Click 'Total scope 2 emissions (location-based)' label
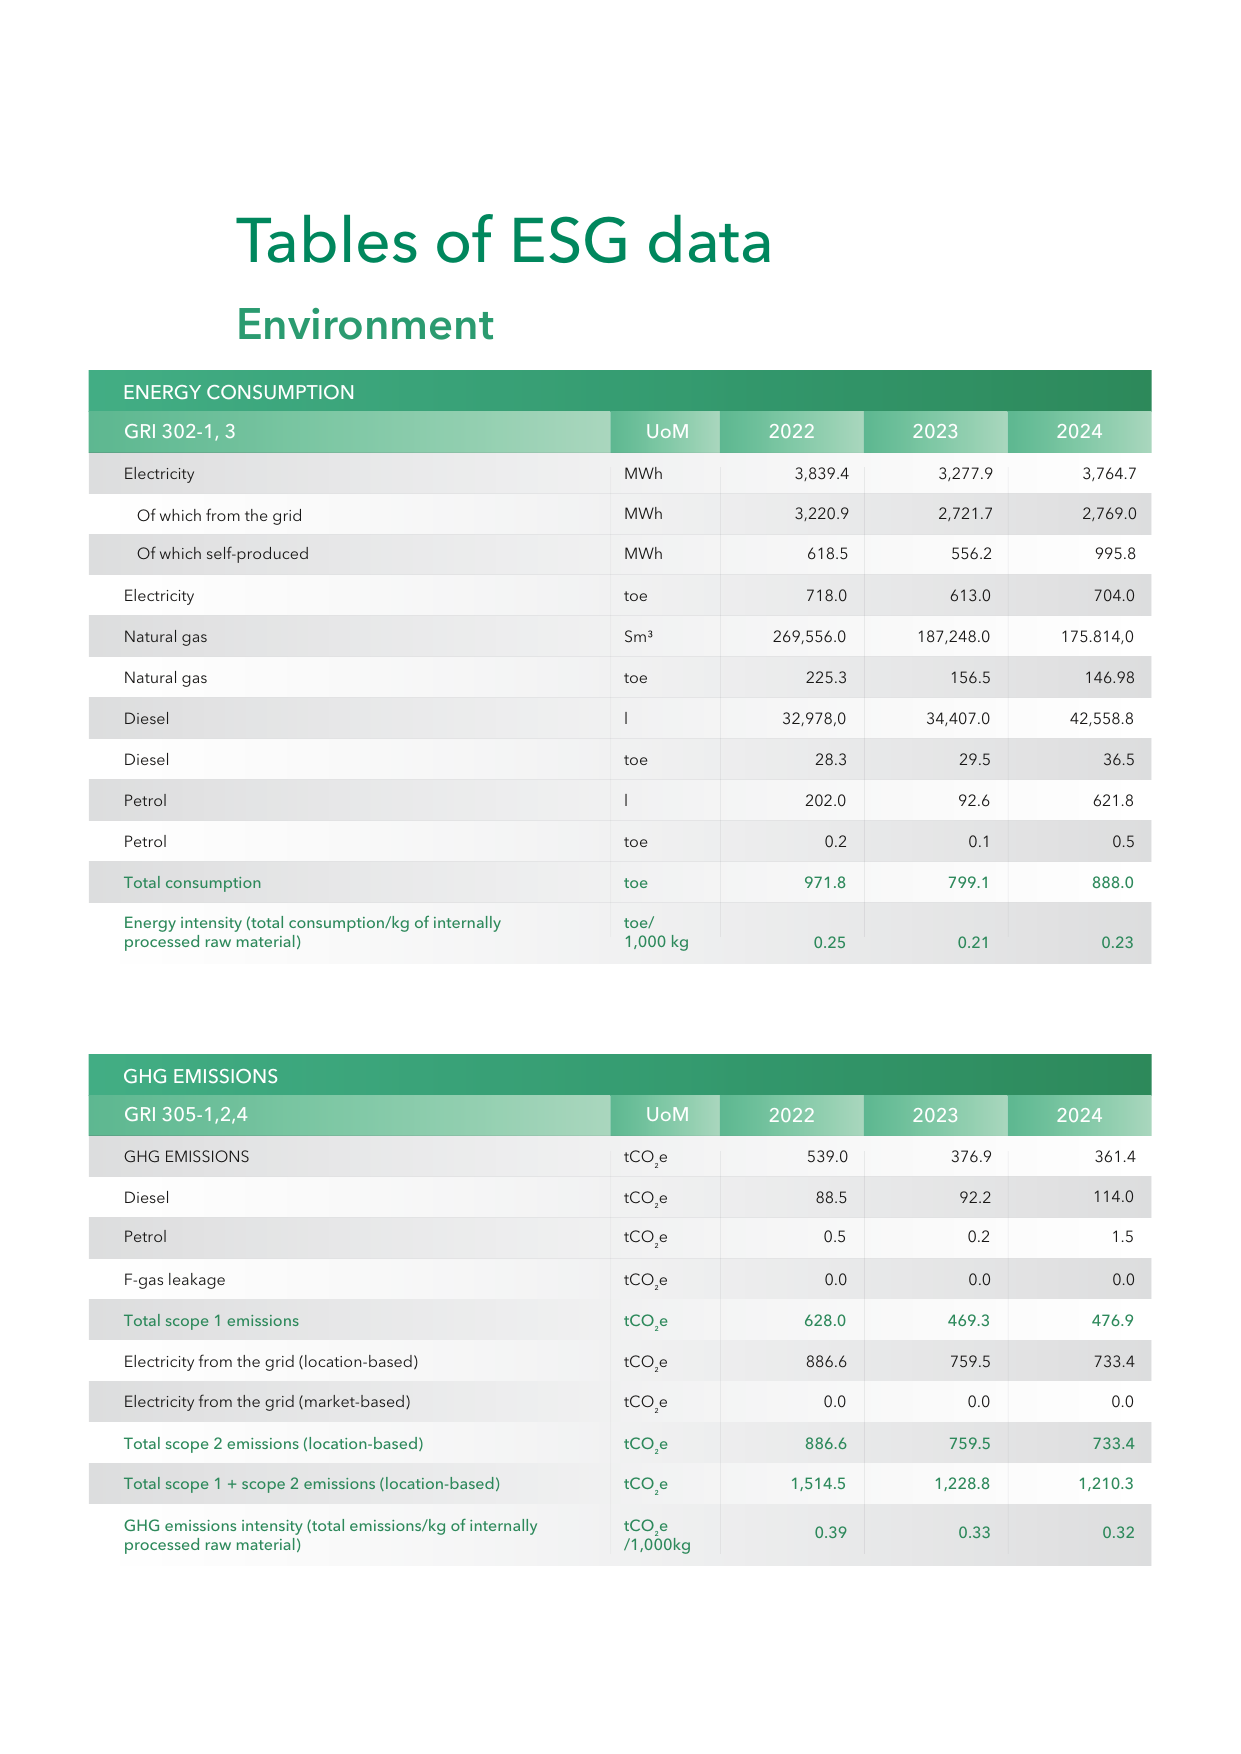The height and width of the screenshot is (1754, 1241). pyautogui.click(x=273, y=1443)
